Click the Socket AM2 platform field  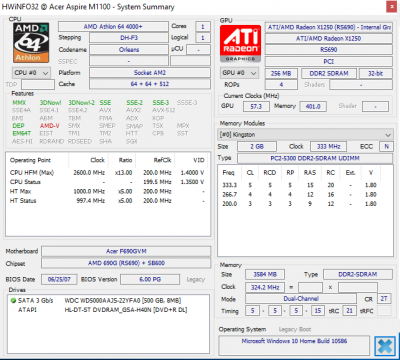[150, 73]
